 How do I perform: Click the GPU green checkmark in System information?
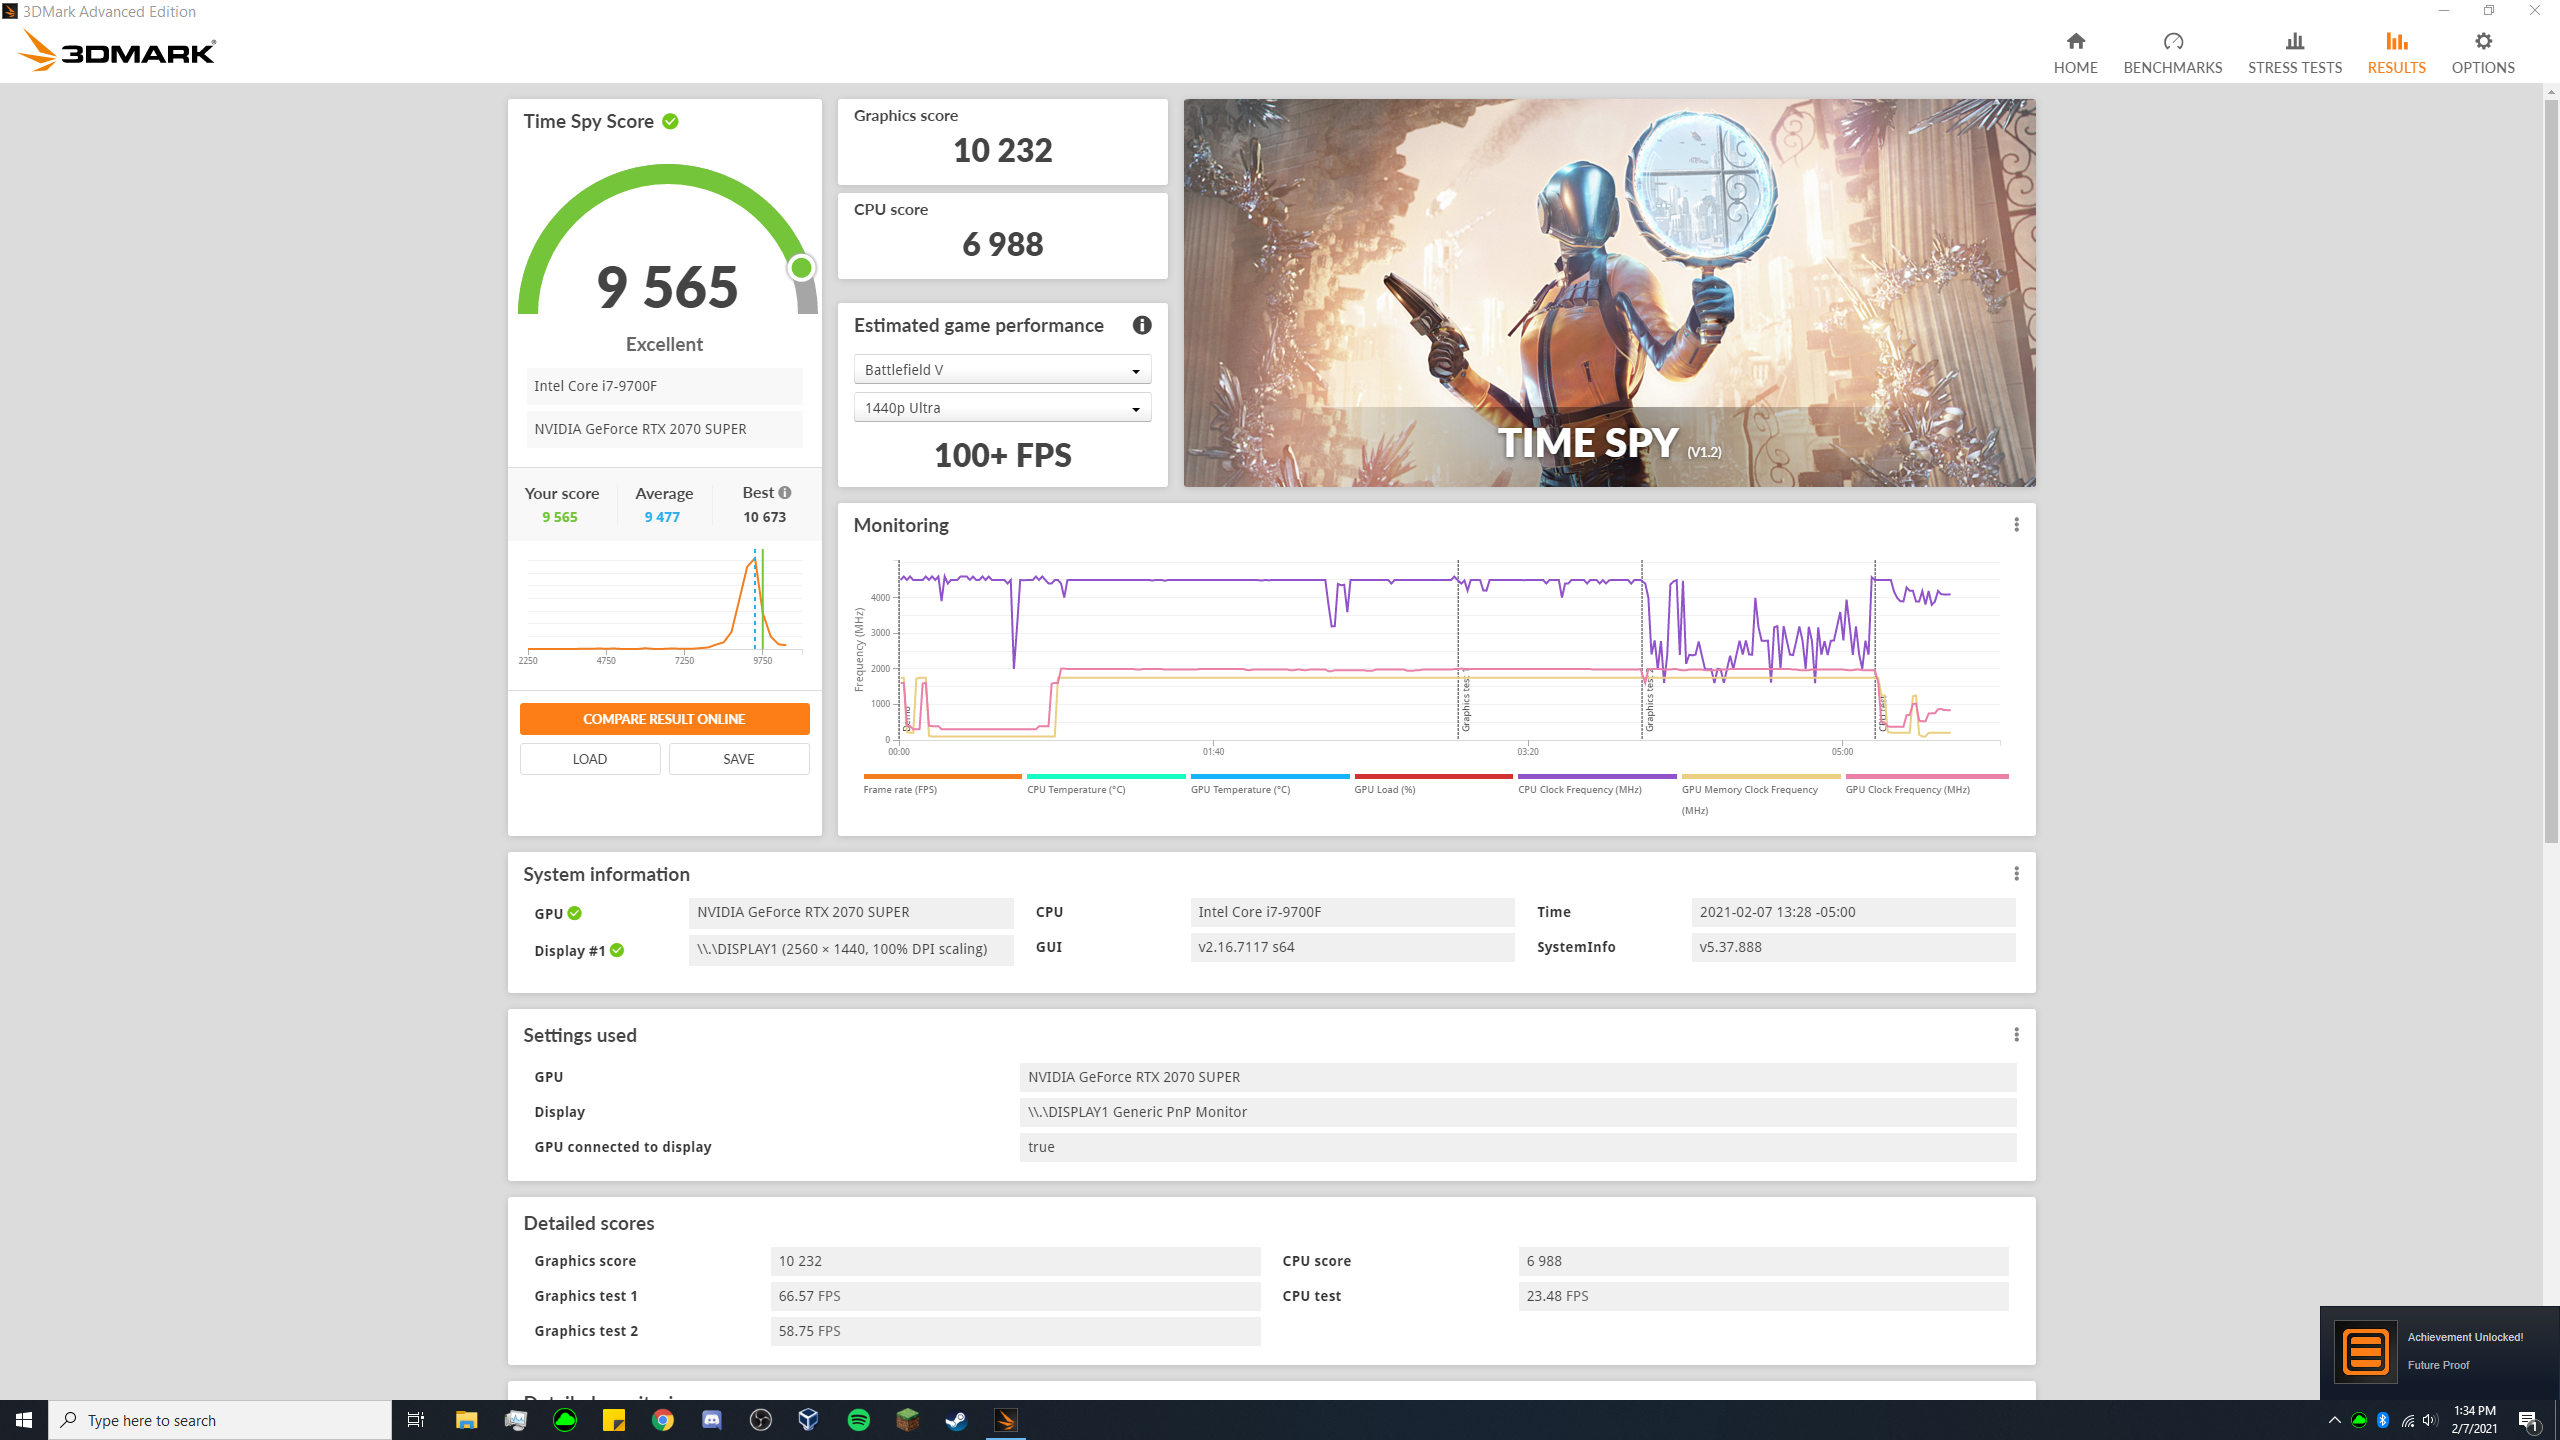pyautogui.click(x=574, y=913)
